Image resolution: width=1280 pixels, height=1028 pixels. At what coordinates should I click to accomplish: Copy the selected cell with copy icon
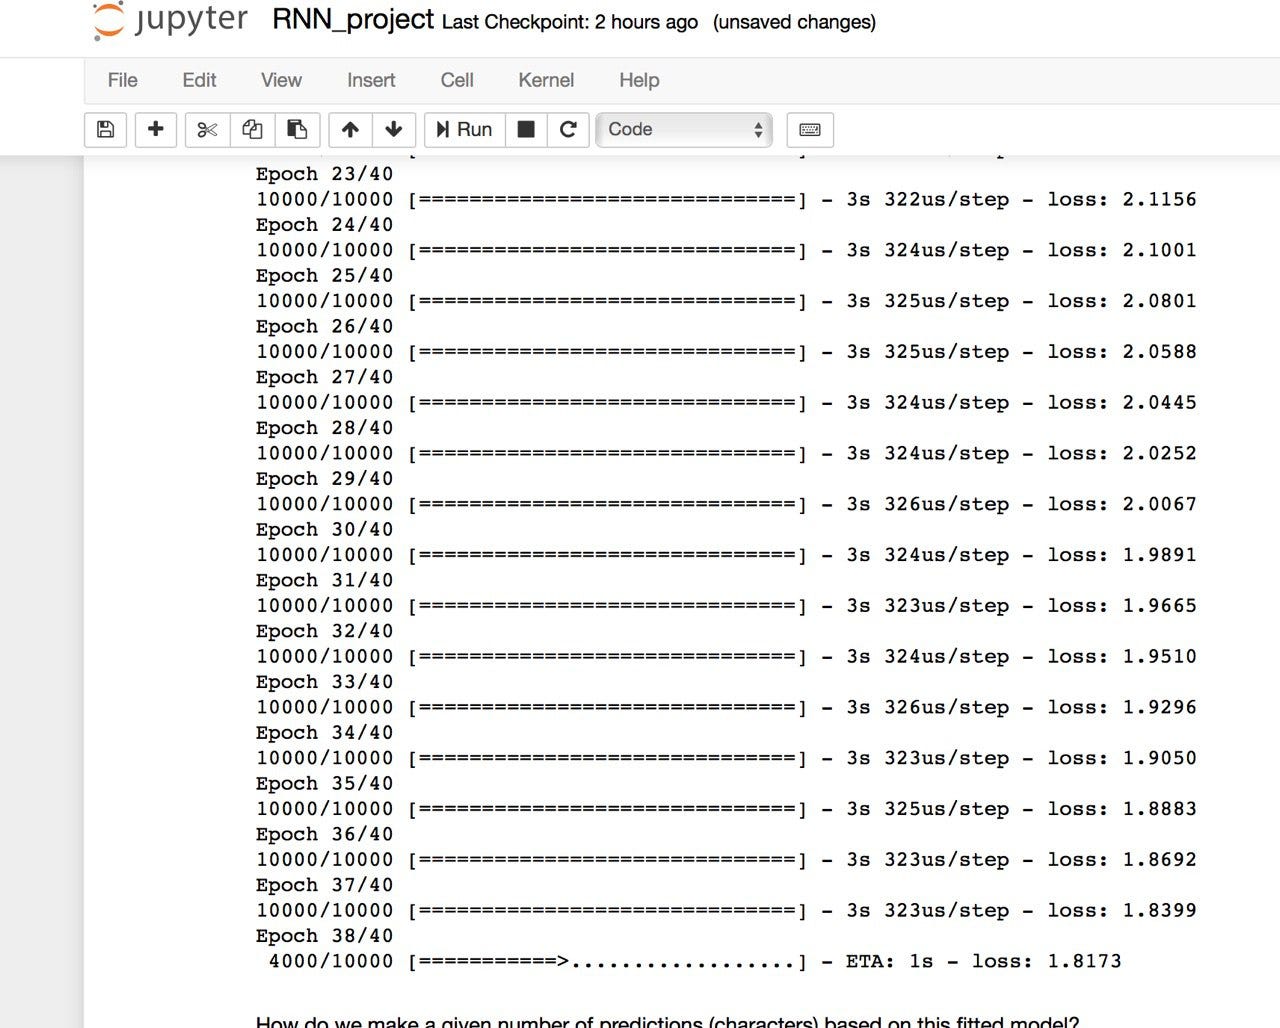pyautogui.click(x=251, y=130)
